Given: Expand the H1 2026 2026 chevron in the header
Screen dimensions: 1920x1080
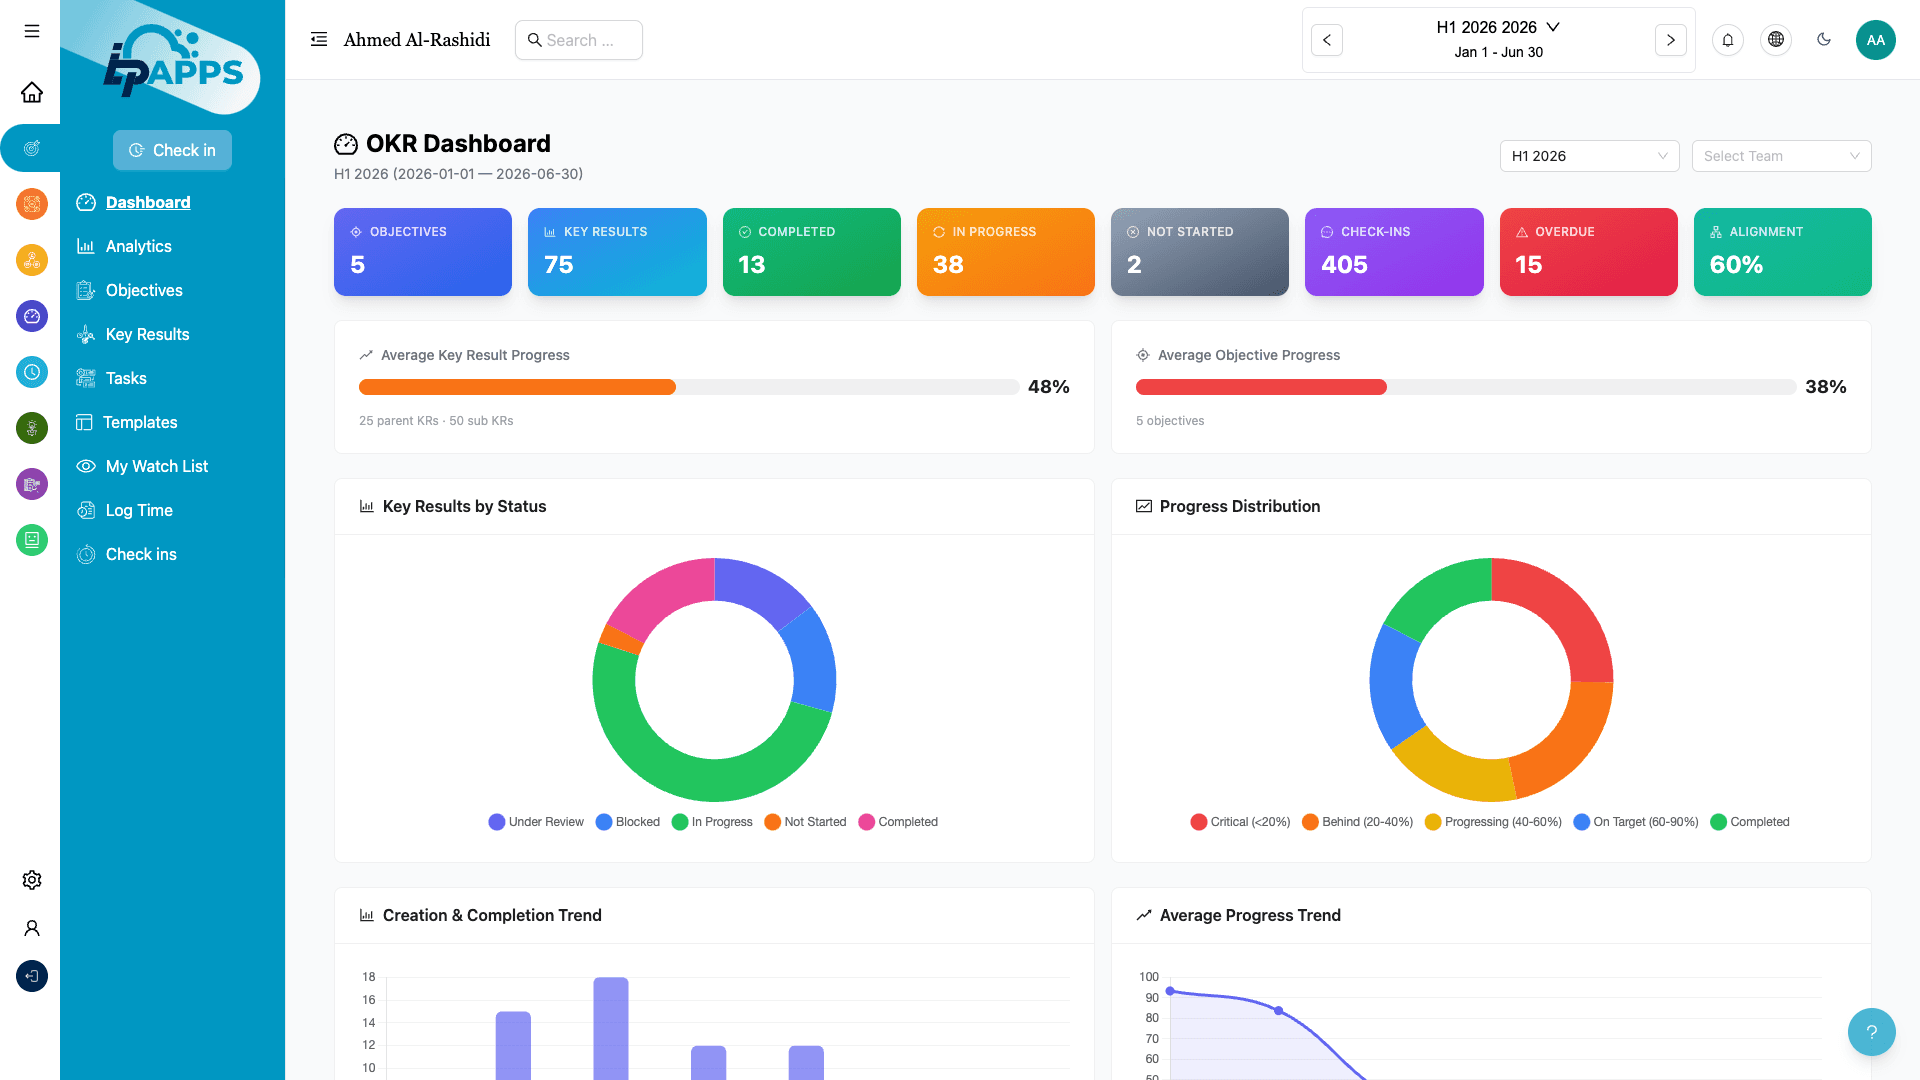Looking at the screenshot, I should tap(1552, 27).
